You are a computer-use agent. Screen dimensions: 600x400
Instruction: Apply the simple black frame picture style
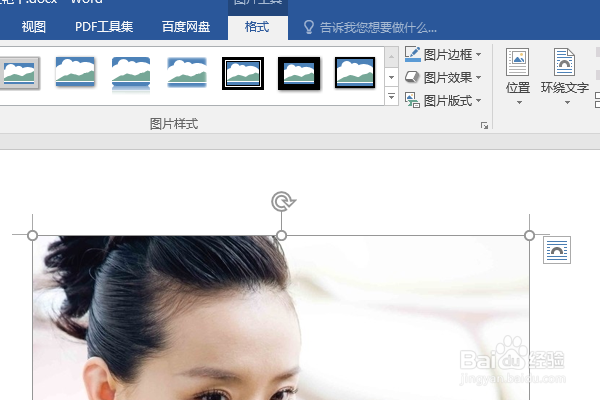tap(355, 73)
